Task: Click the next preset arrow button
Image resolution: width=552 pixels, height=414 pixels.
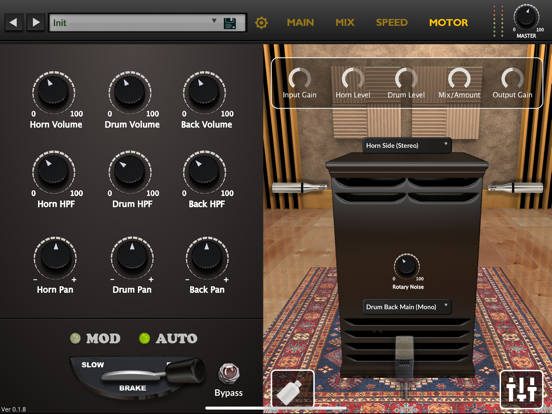Action: [x=36, y=23]
